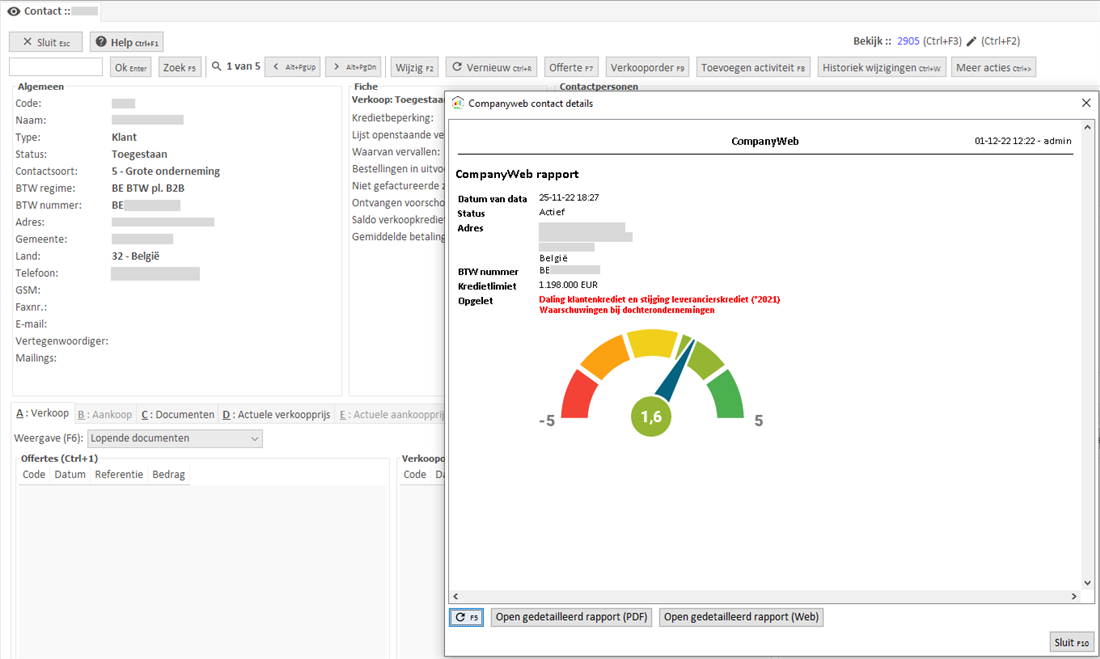Close the Companyweb contact details dialog
Image resolution: width=1100 pixels, height=659 pixels.
tap(1086, 103)
